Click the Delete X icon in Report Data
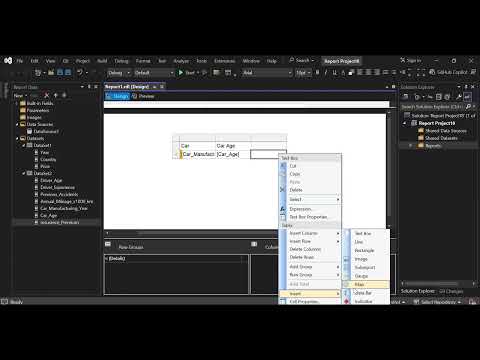The width and height of the screenshot is (480, 360). [47, 95]
